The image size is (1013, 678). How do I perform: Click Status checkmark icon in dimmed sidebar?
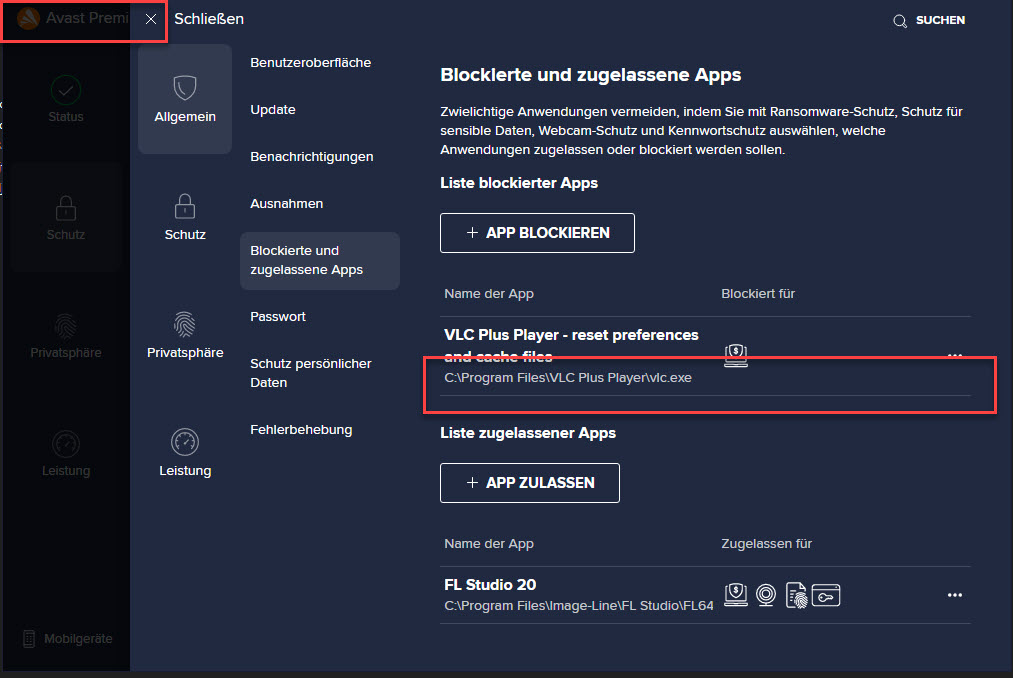(x=66, y=90)
